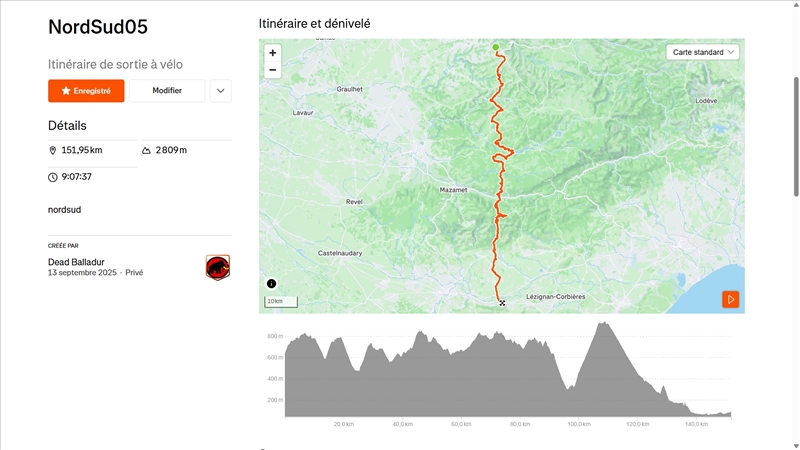Viewport: 800px width, 450px height.
Task: Zoom out on the route map
Action: pyautogui.click(x=273, y=70)
